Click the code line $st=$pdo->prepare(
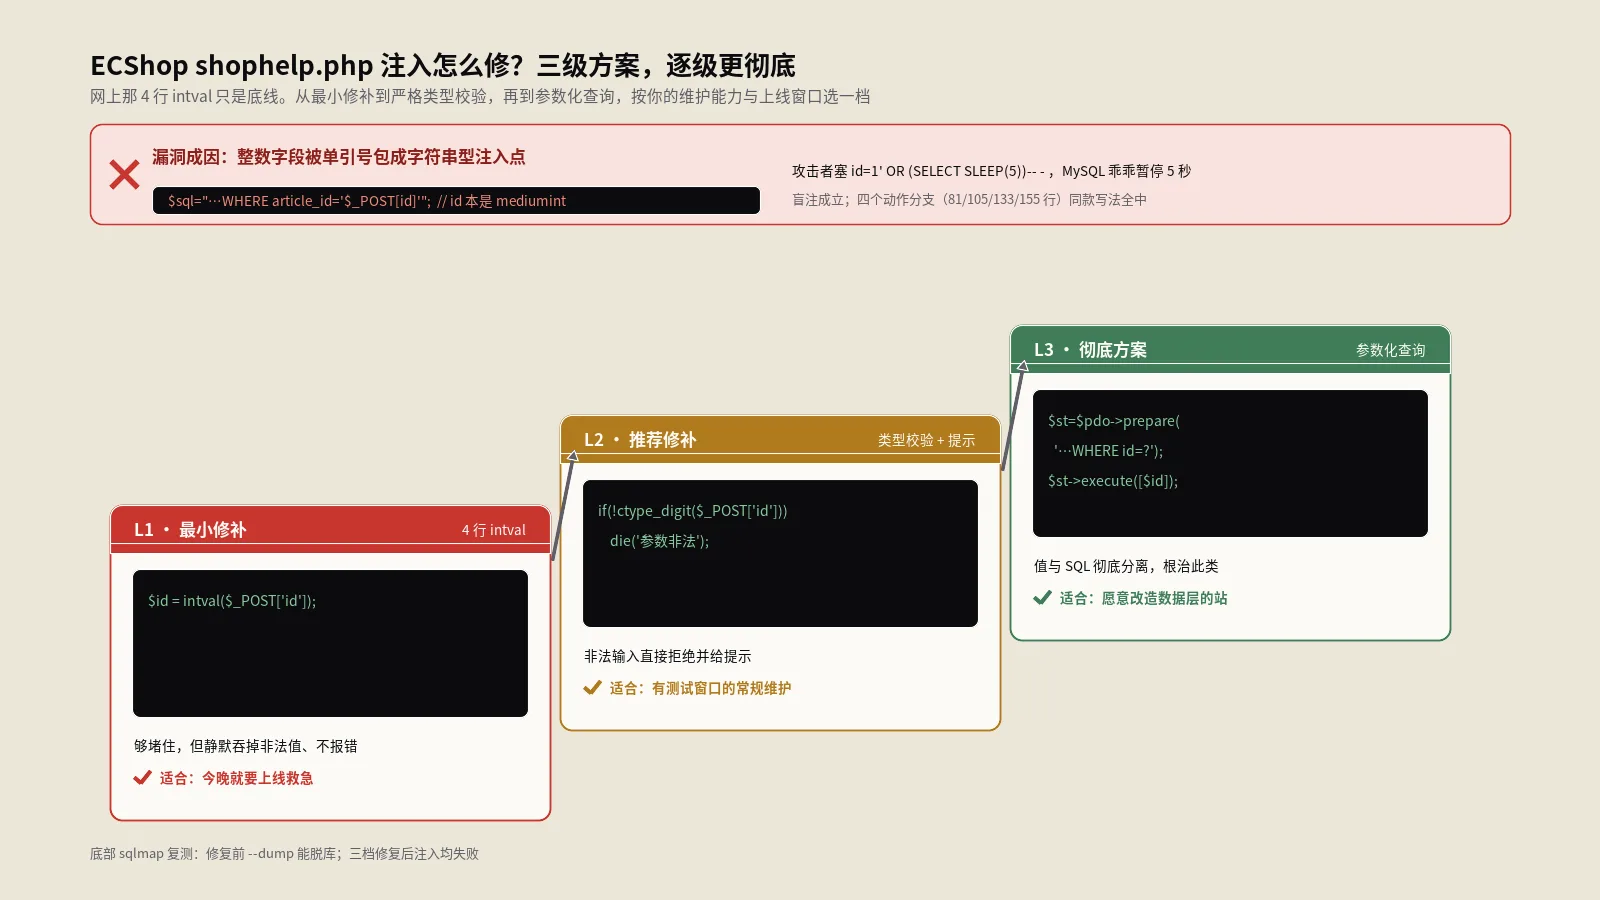 click(1114, 420)
